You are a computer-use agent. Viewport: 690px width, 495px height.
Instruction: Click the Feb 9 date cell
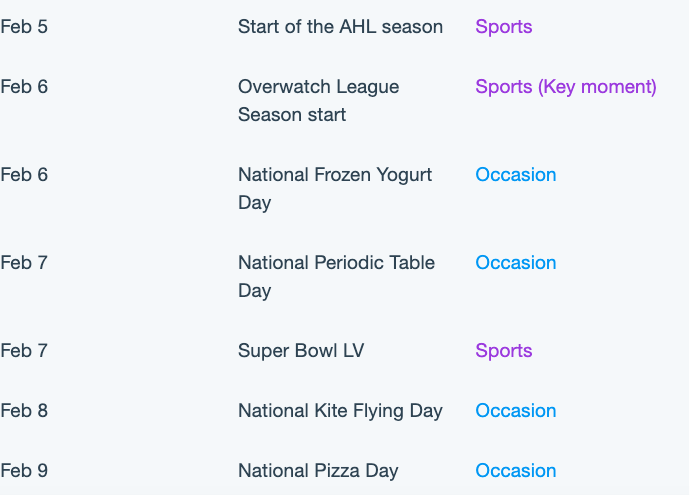click(24, 471)
